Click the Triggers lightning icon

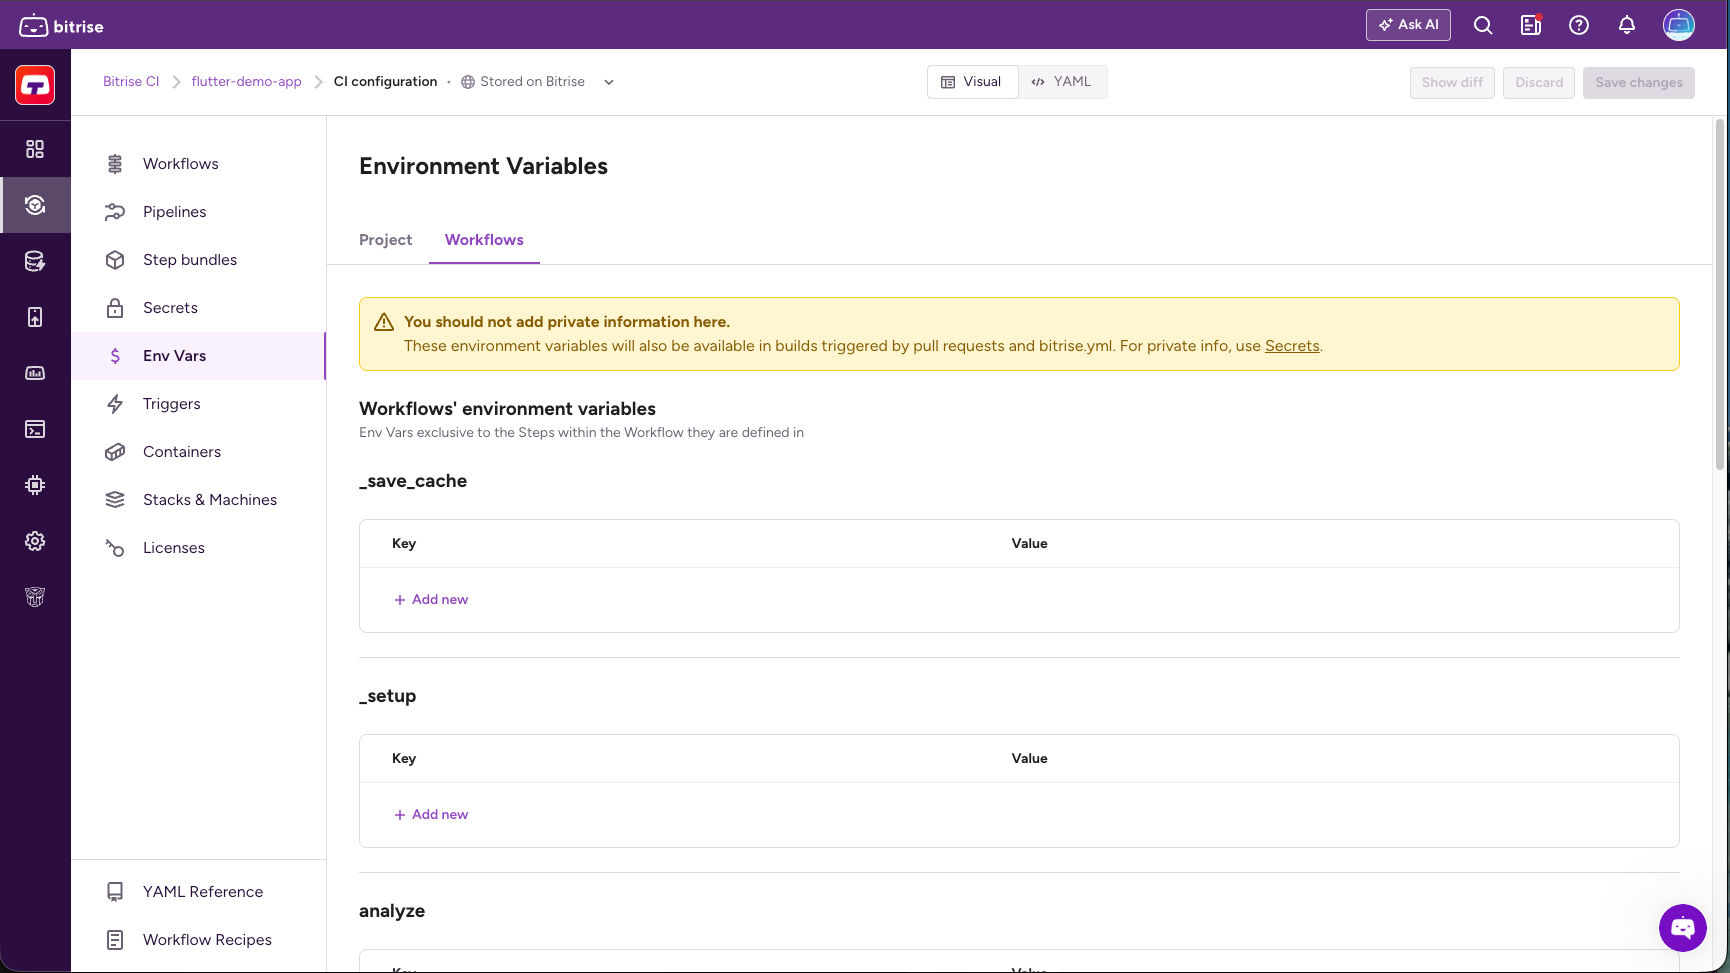point(115,404)
